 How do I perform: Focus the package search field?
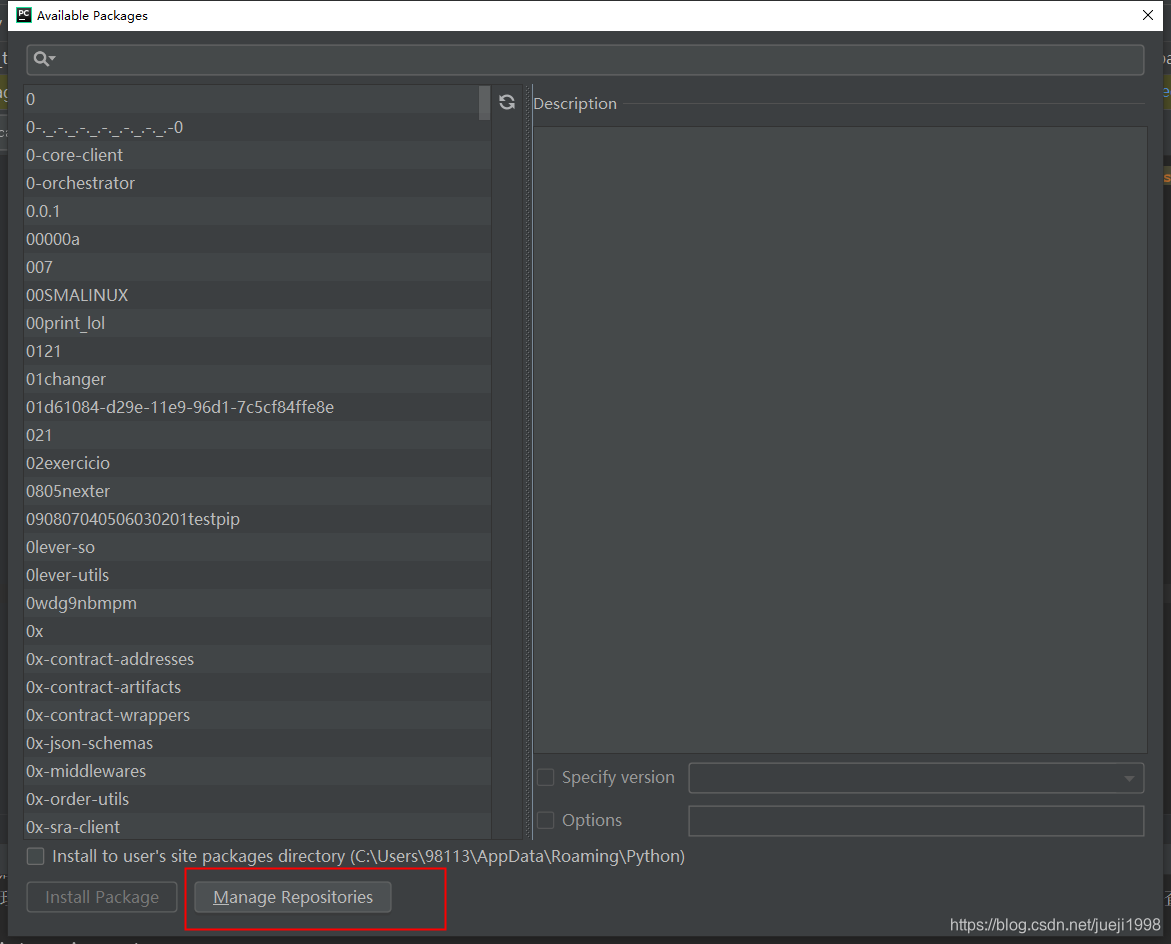[x=585, y=59]
